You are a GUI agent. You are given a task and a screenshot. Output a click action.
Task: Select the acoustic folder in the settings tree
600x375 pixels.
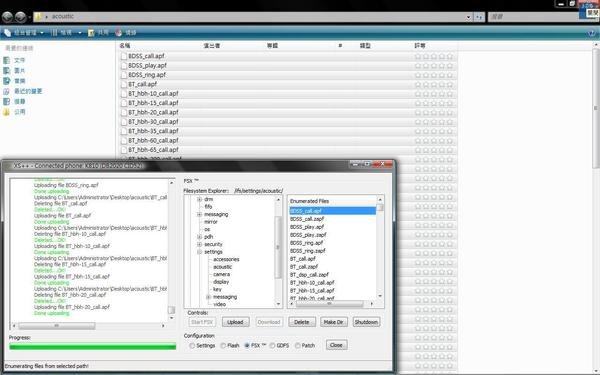222,267
